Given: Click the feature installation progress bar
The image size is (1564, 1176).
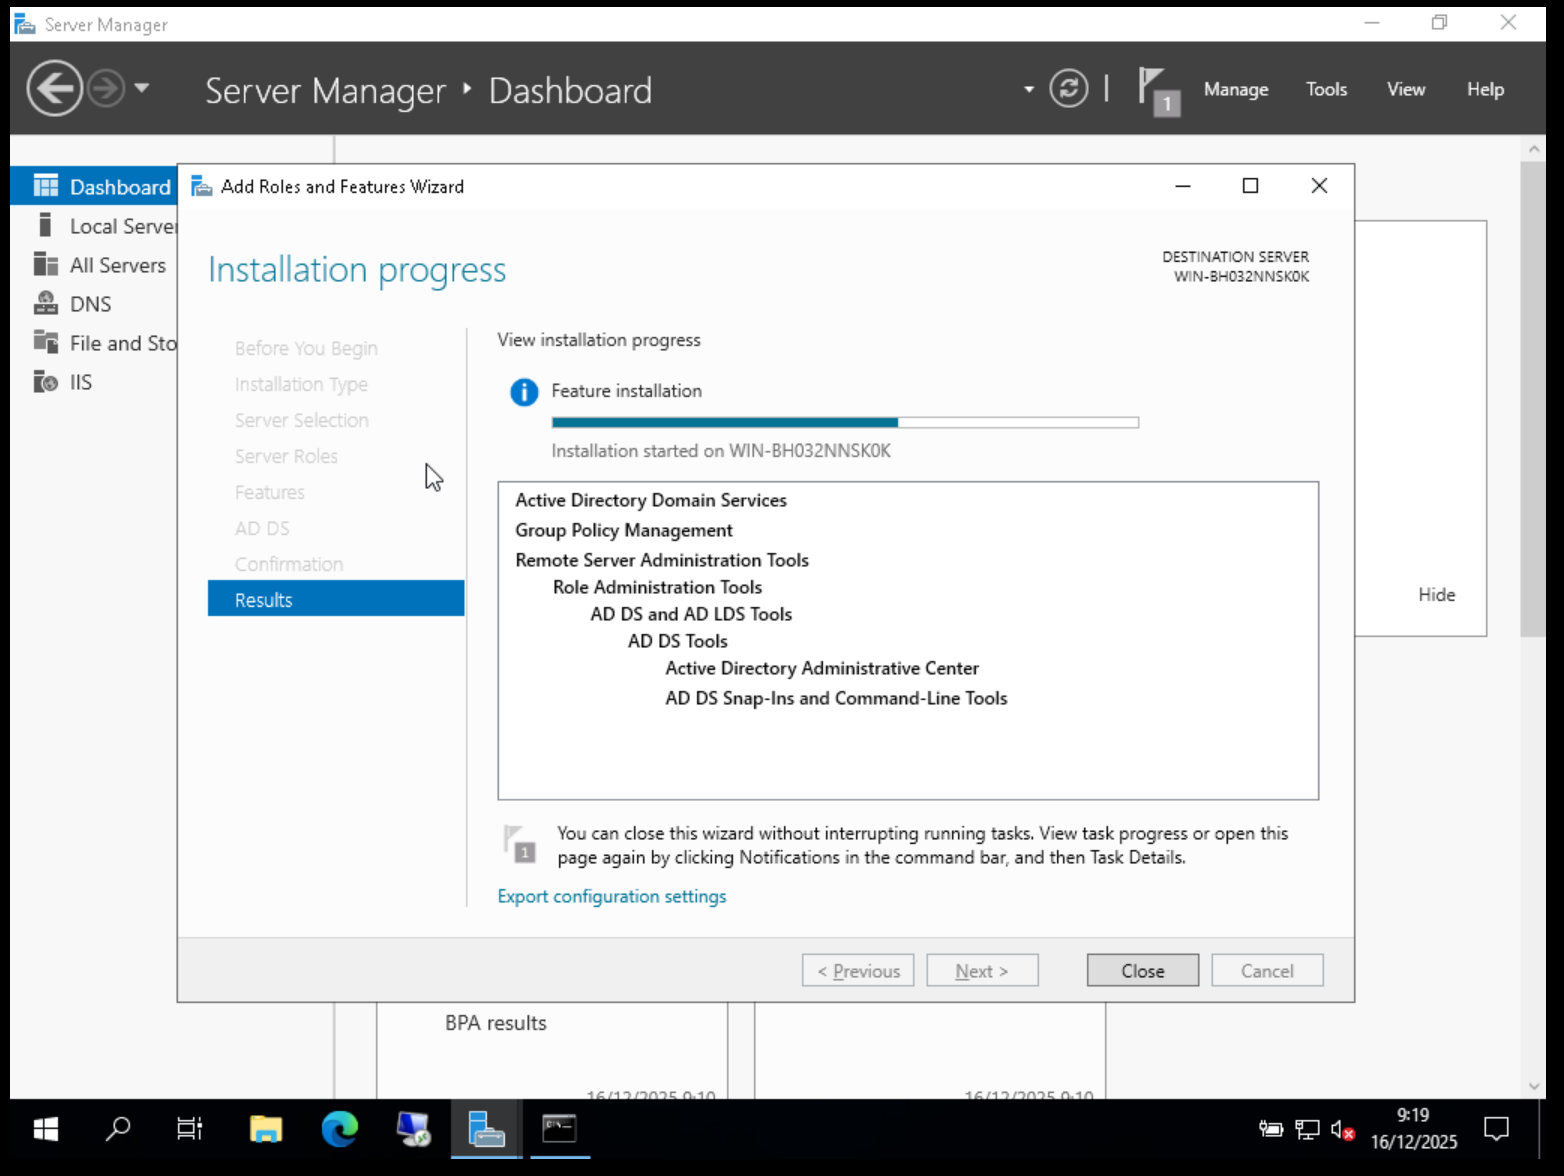Looking at the screenshot, I should [844, 422].
